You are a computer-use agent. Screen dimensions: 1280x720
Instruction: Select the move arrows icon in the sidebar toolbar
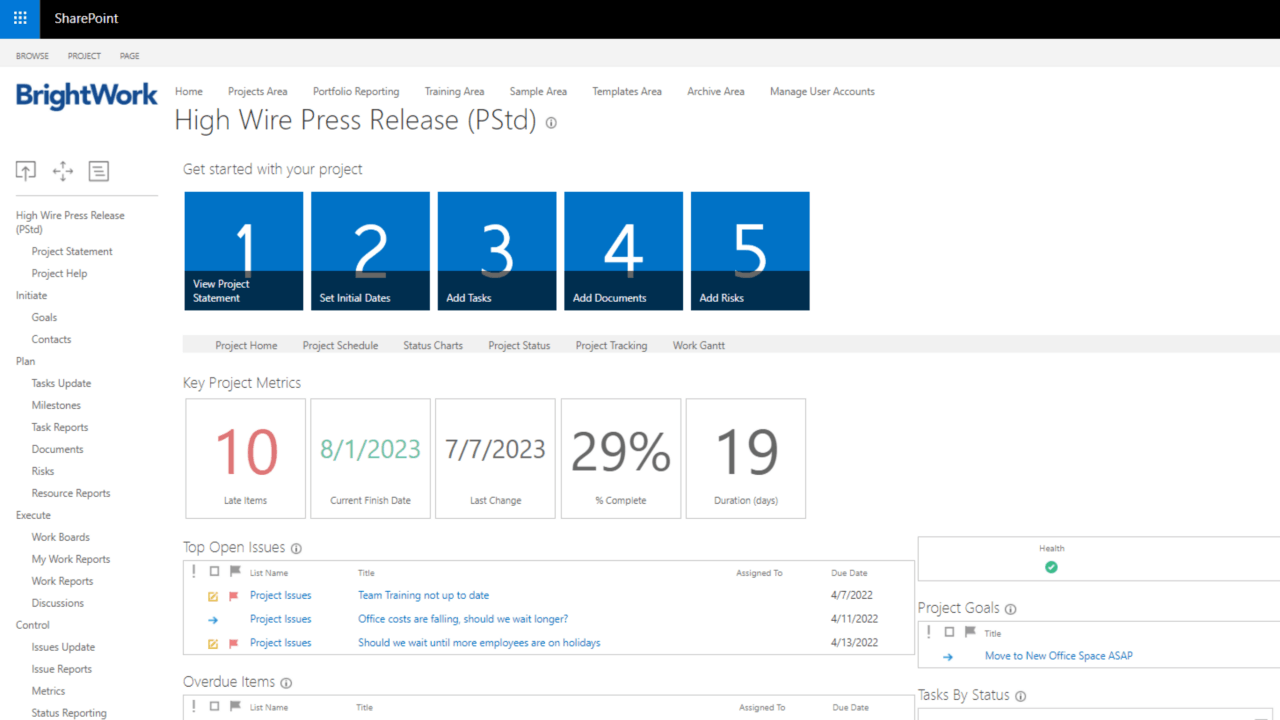(62, 170)
